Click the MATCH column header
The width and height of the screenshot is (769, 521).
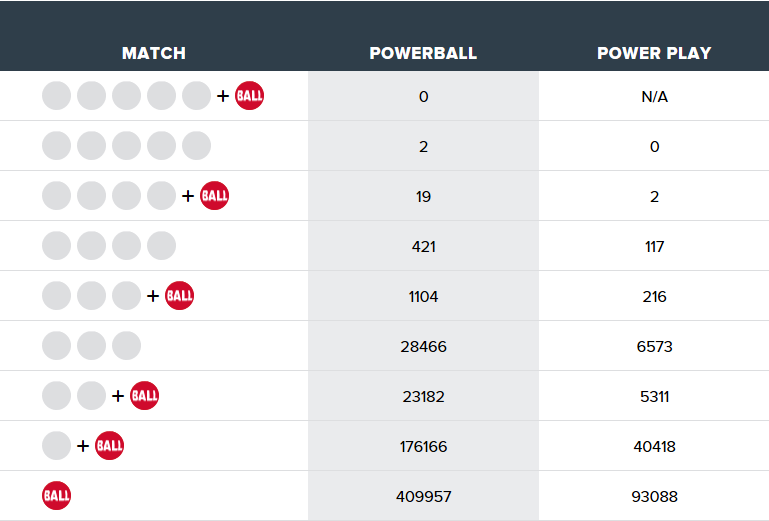pos(154,53)
